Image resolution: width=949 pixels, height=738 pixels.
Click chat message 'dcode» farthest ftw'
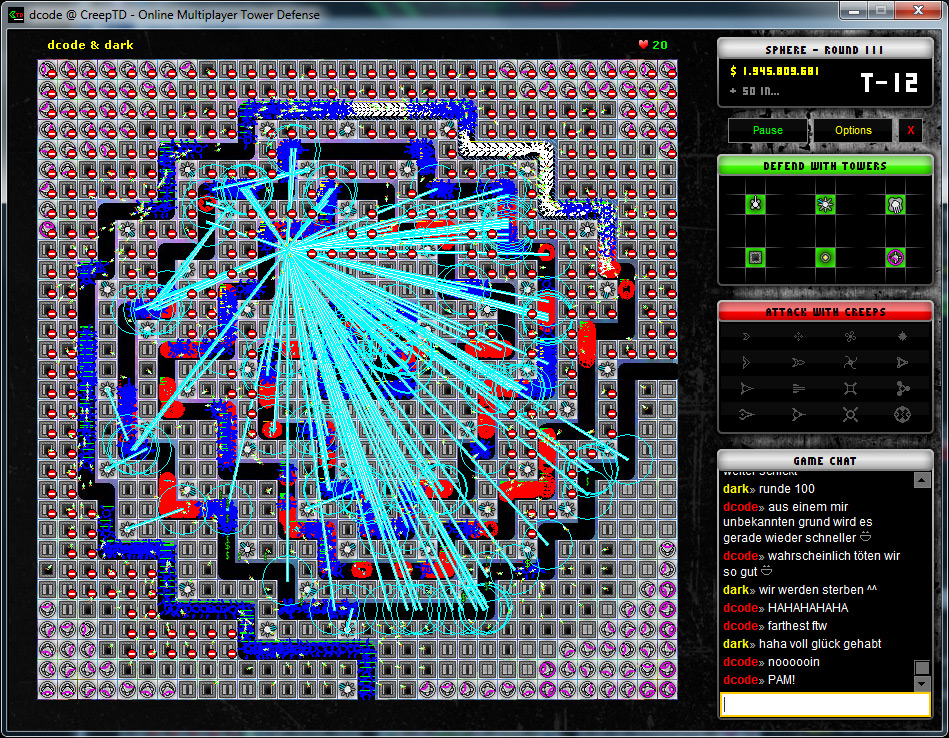[x=775, y=626]
